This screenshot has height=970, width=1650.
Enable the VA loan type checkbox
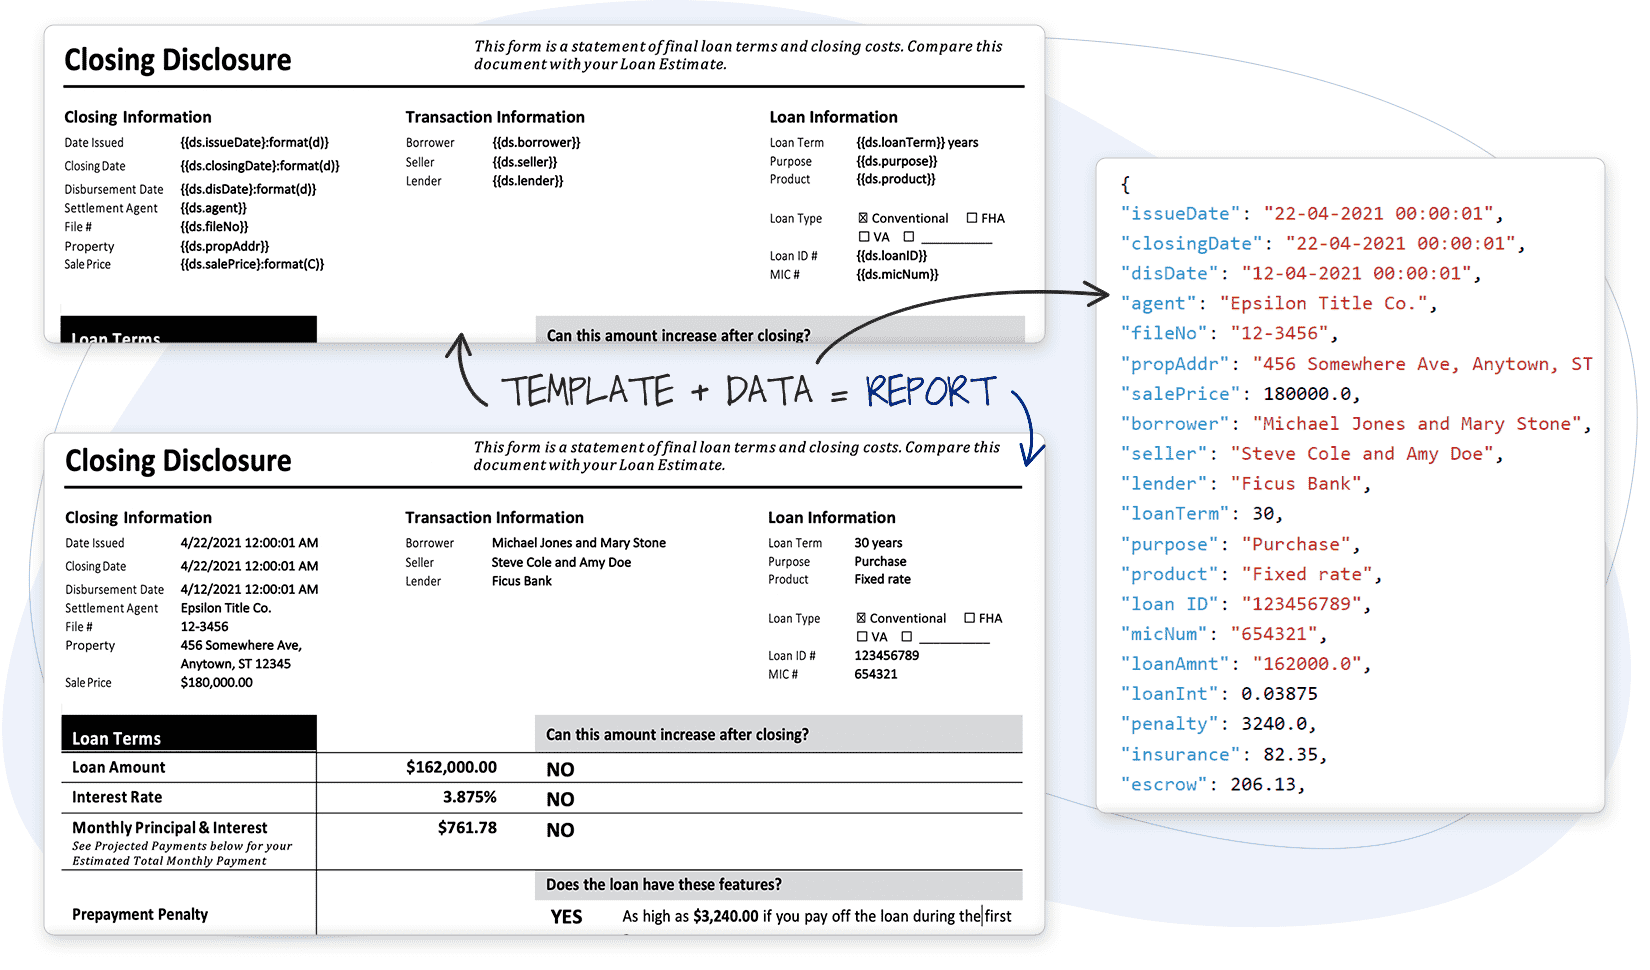pos(864,637)
